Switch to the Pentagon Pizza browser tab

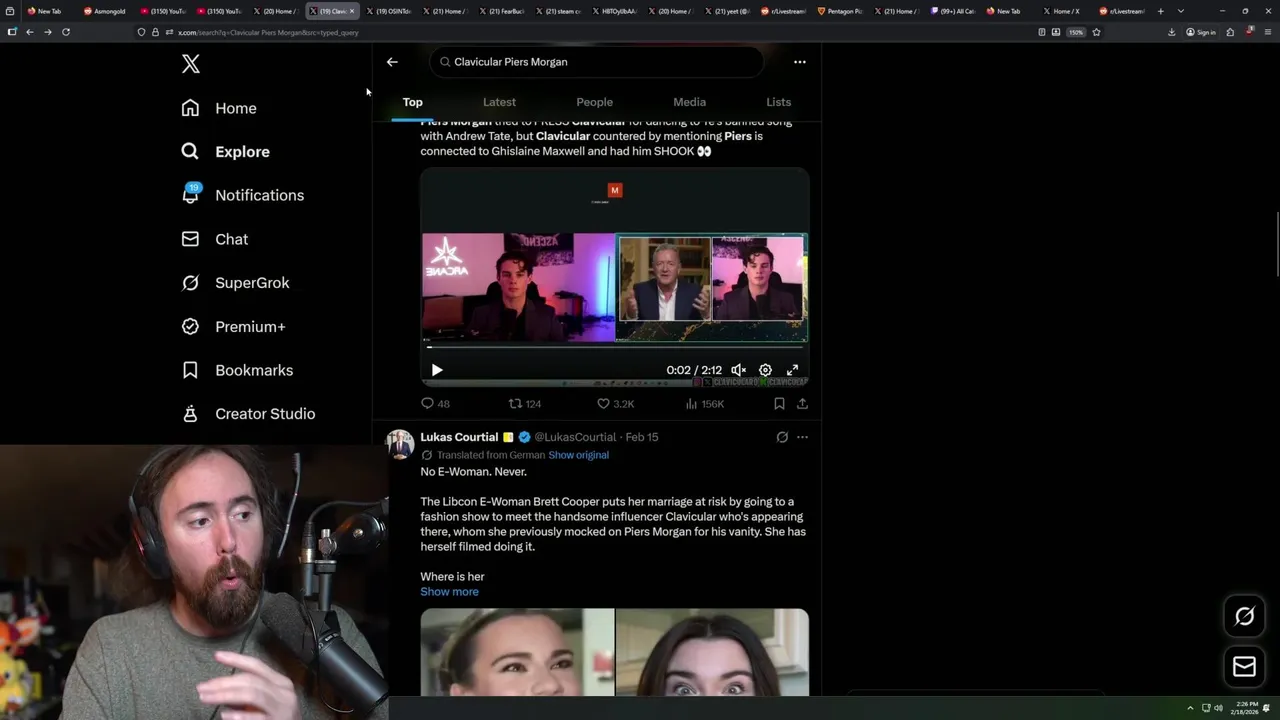tap(840, 11)
